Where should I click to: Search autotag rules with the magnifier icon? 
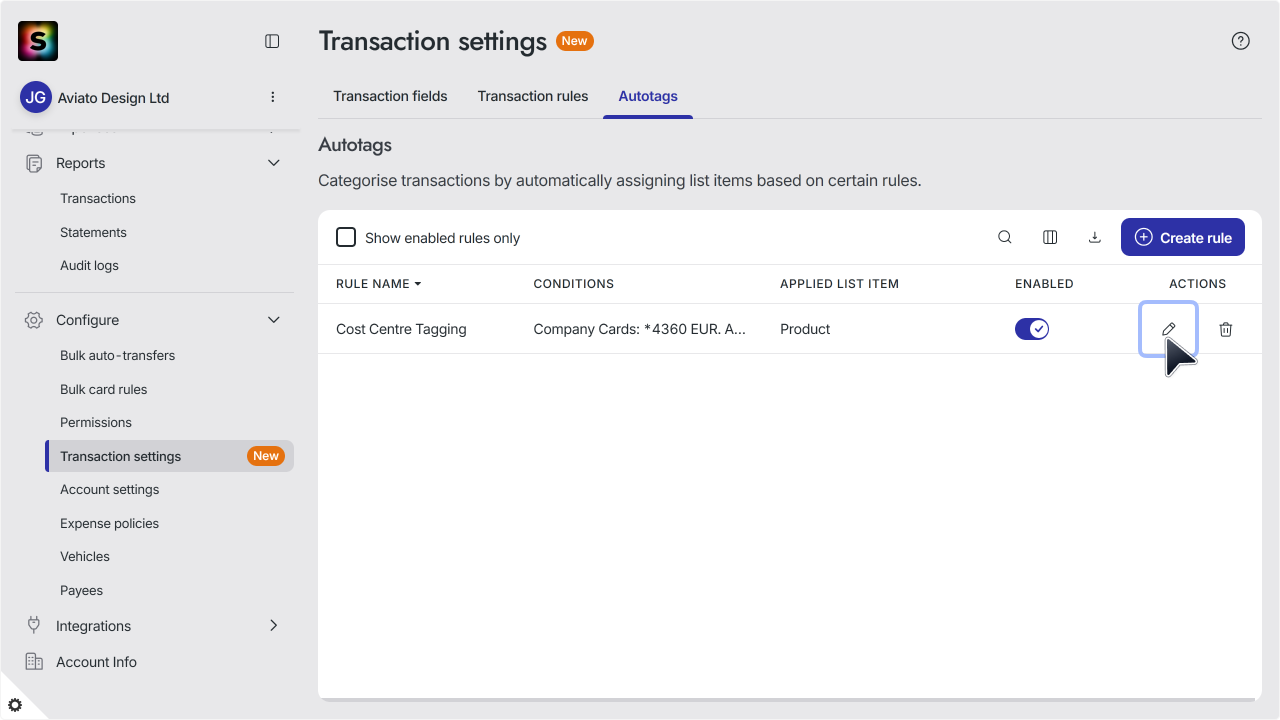[1005, 237]
